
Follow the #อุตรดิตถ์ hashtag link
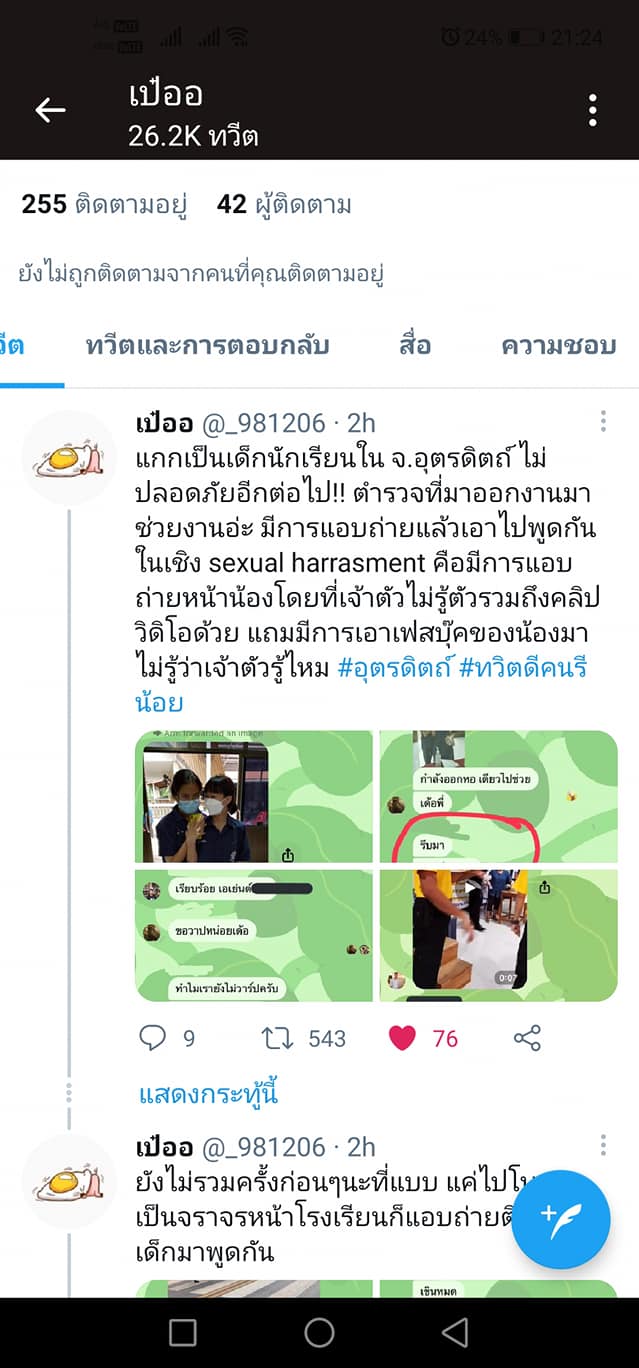coord(395,668)
